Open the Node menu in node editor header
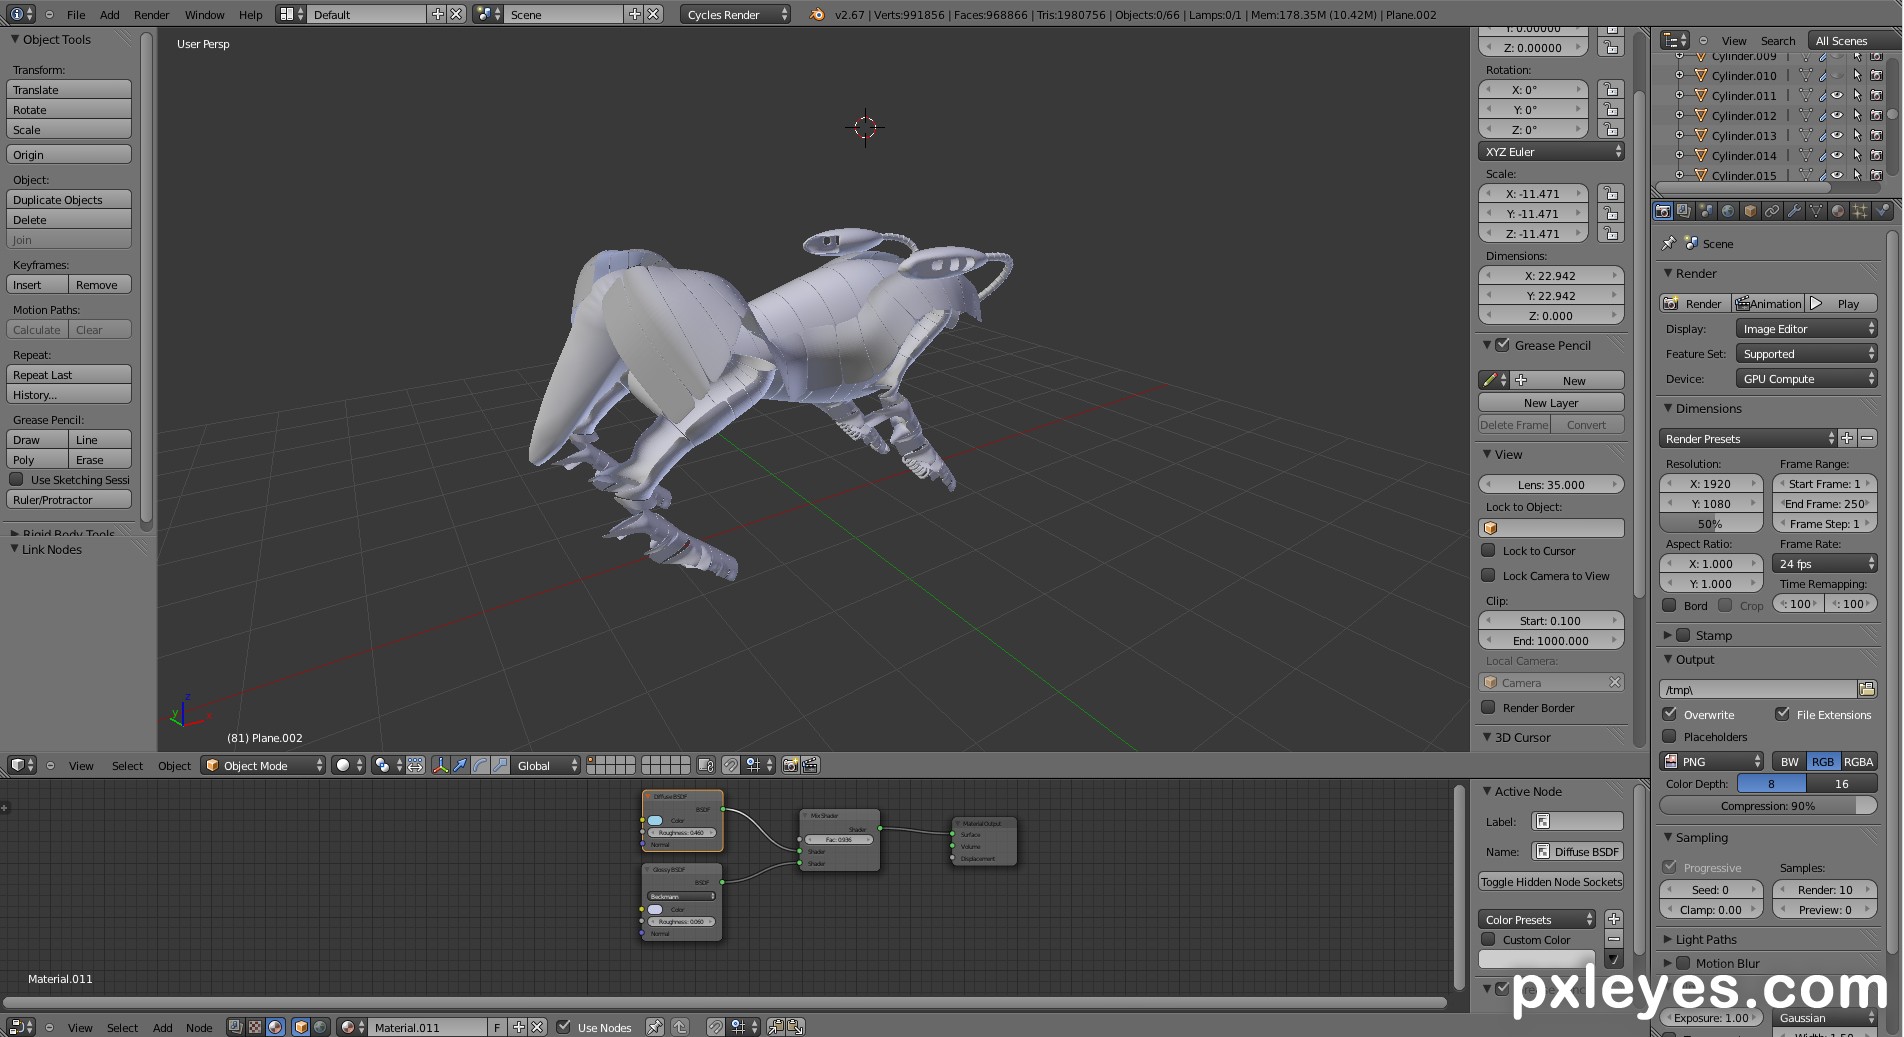Viewport: 1904px width, 1037px height. click(199, 1027)
